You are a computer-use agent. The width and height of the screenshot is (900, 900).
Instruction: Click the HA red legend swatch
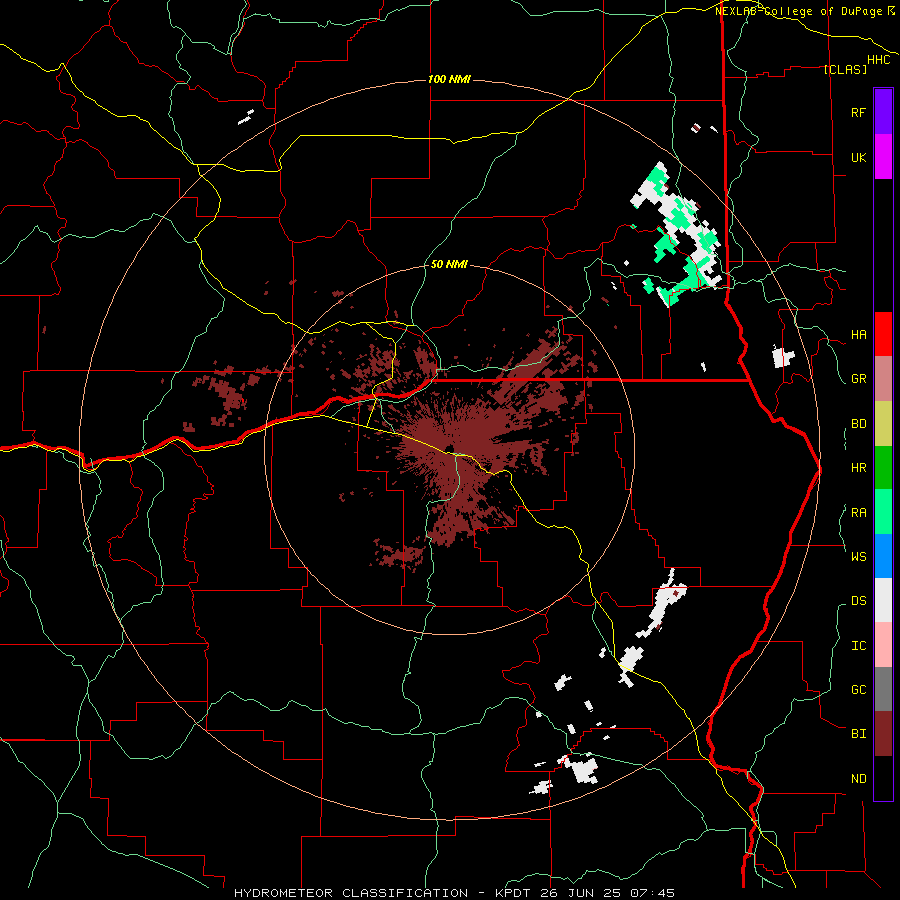coord(883,334)
